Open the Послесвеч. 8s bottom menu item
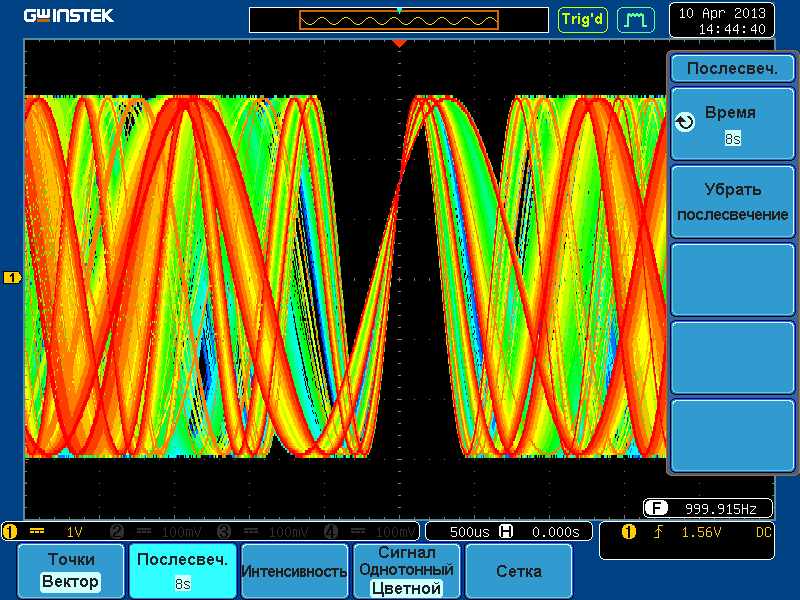The image size is (800, 600). coord(183,571)
